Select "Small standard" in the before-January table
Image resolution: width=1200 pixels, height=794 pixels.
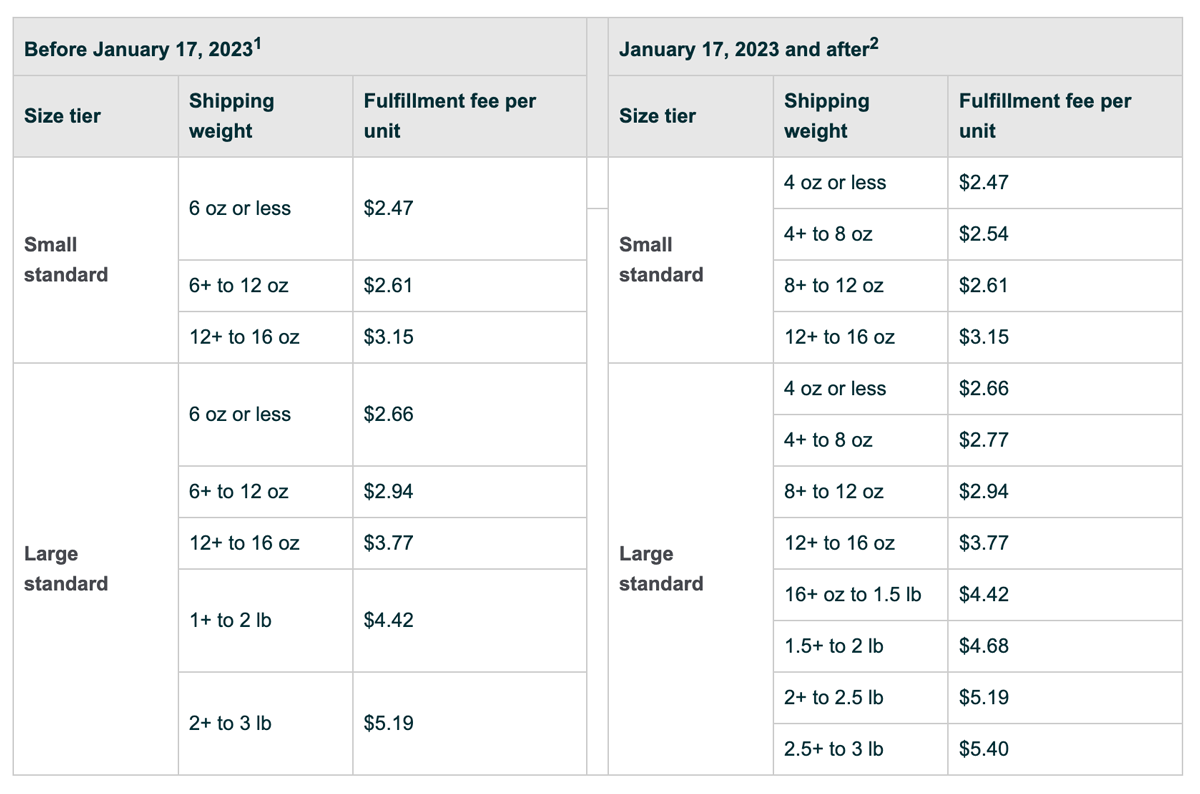(66, 260)
